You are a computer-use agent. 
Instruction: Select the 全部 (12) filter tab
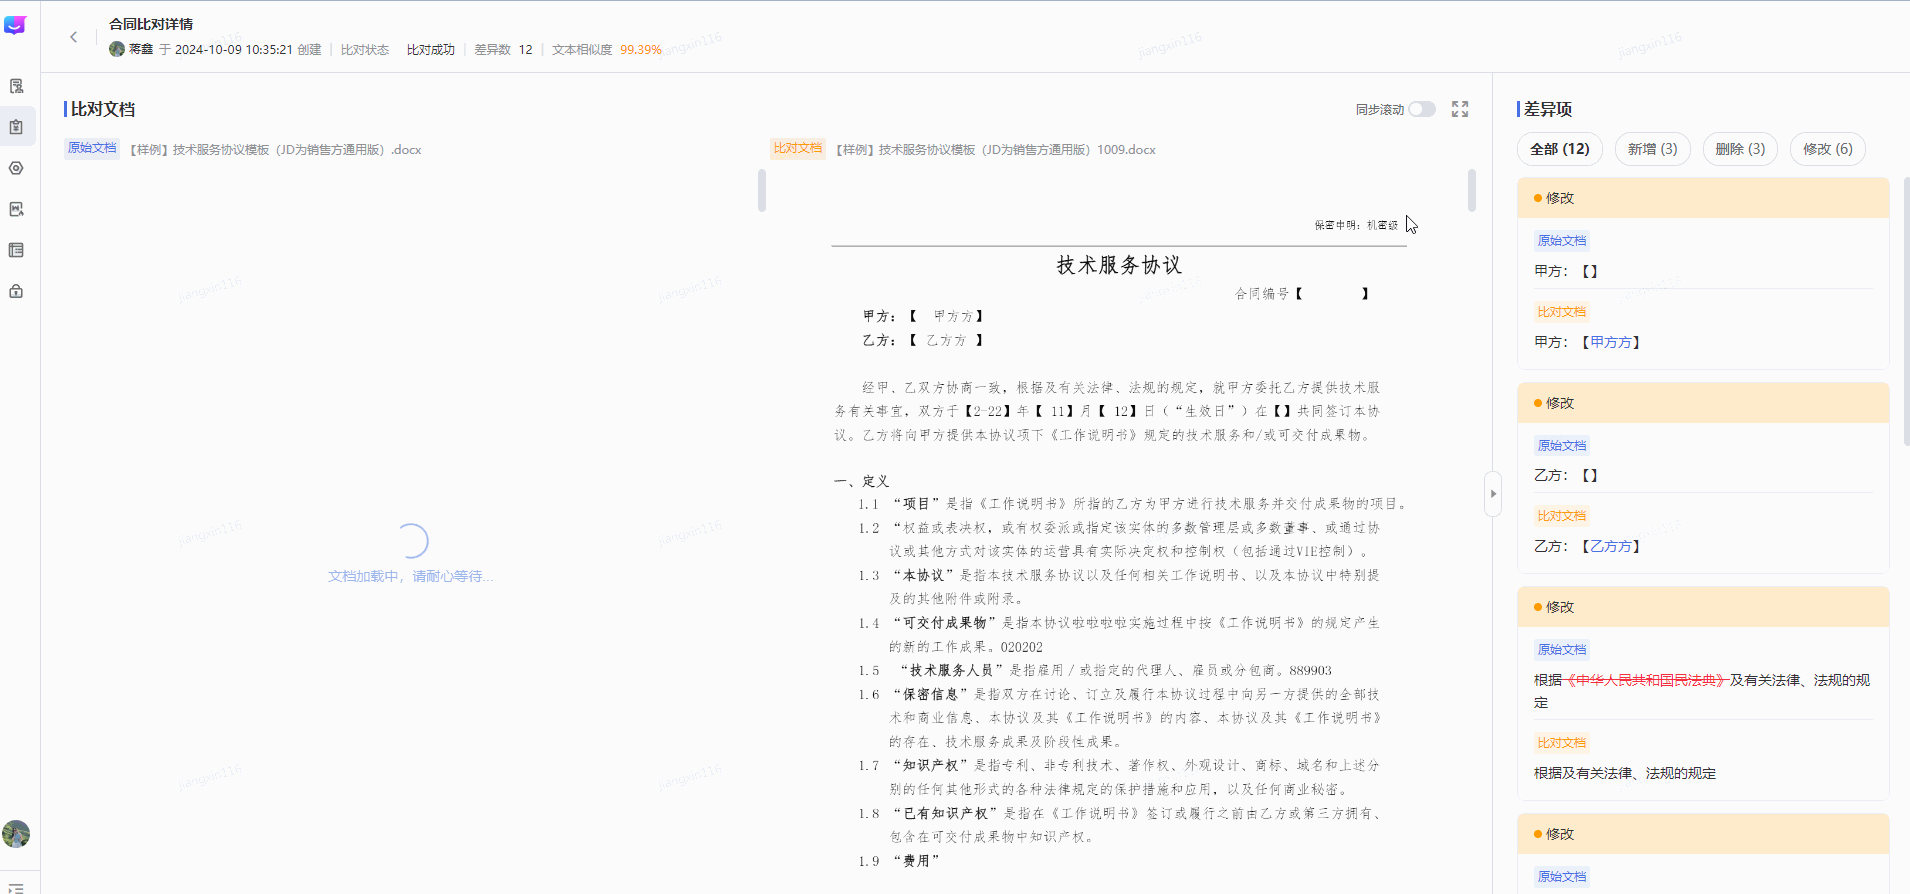1560,149
